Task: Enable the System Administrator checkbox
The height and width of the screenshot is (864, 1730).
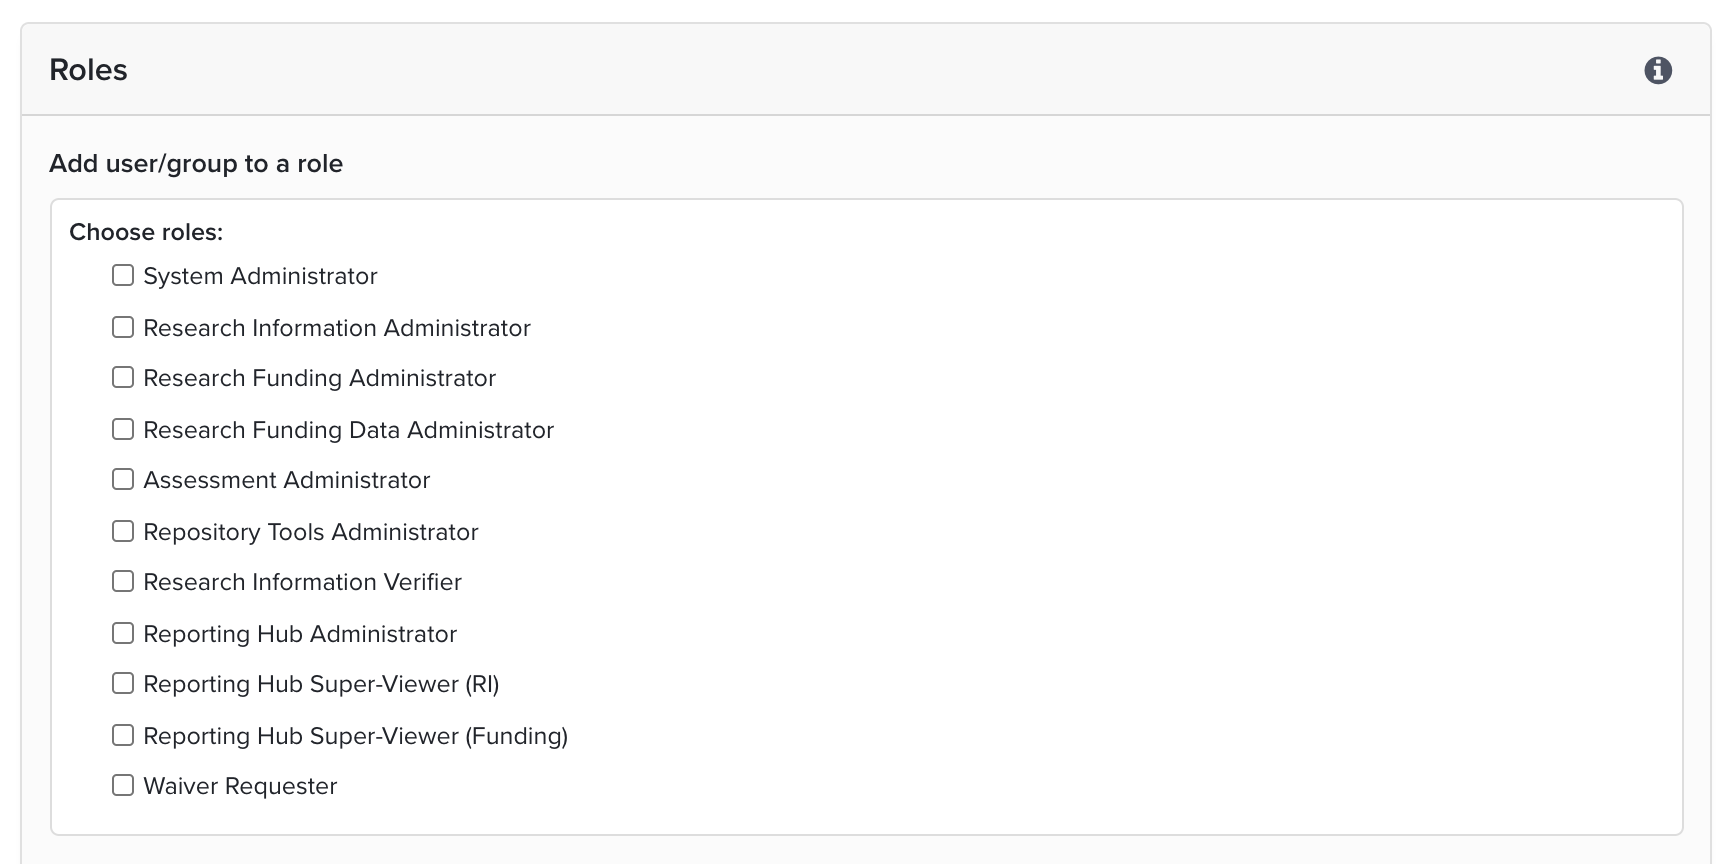Action: [123, 275]
